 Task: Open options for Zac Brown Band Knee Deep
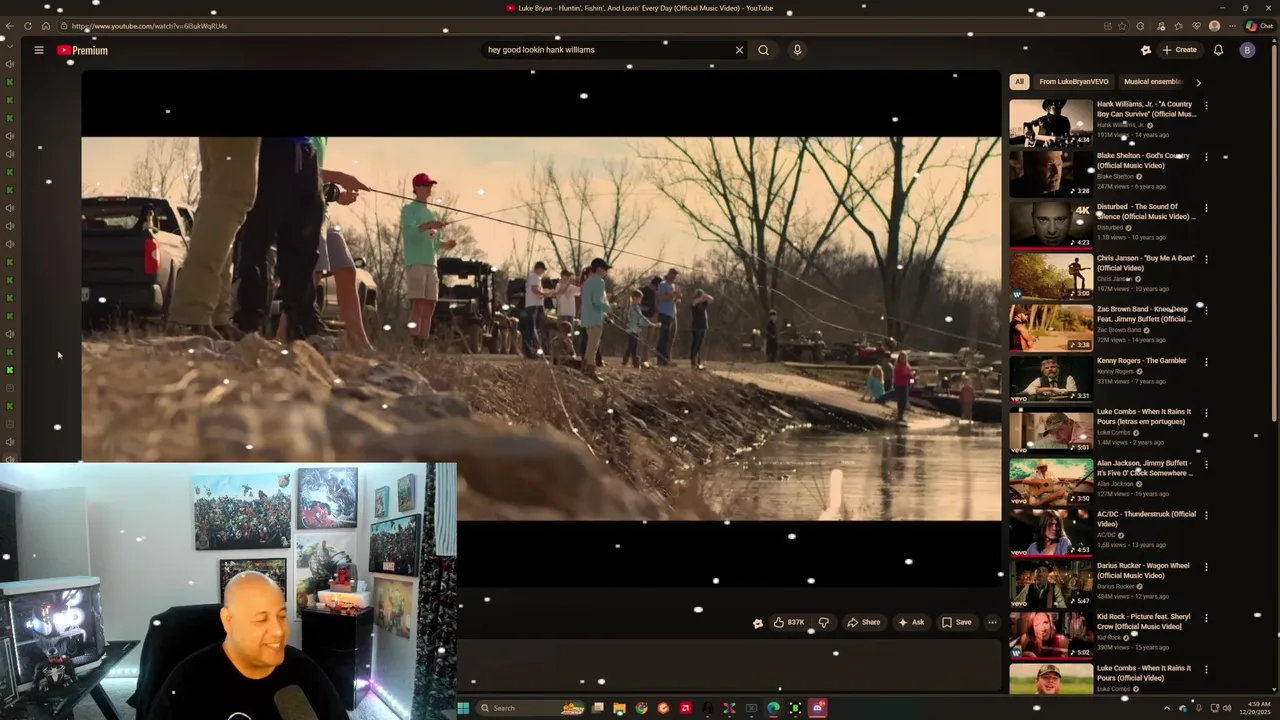(1206, 310)
